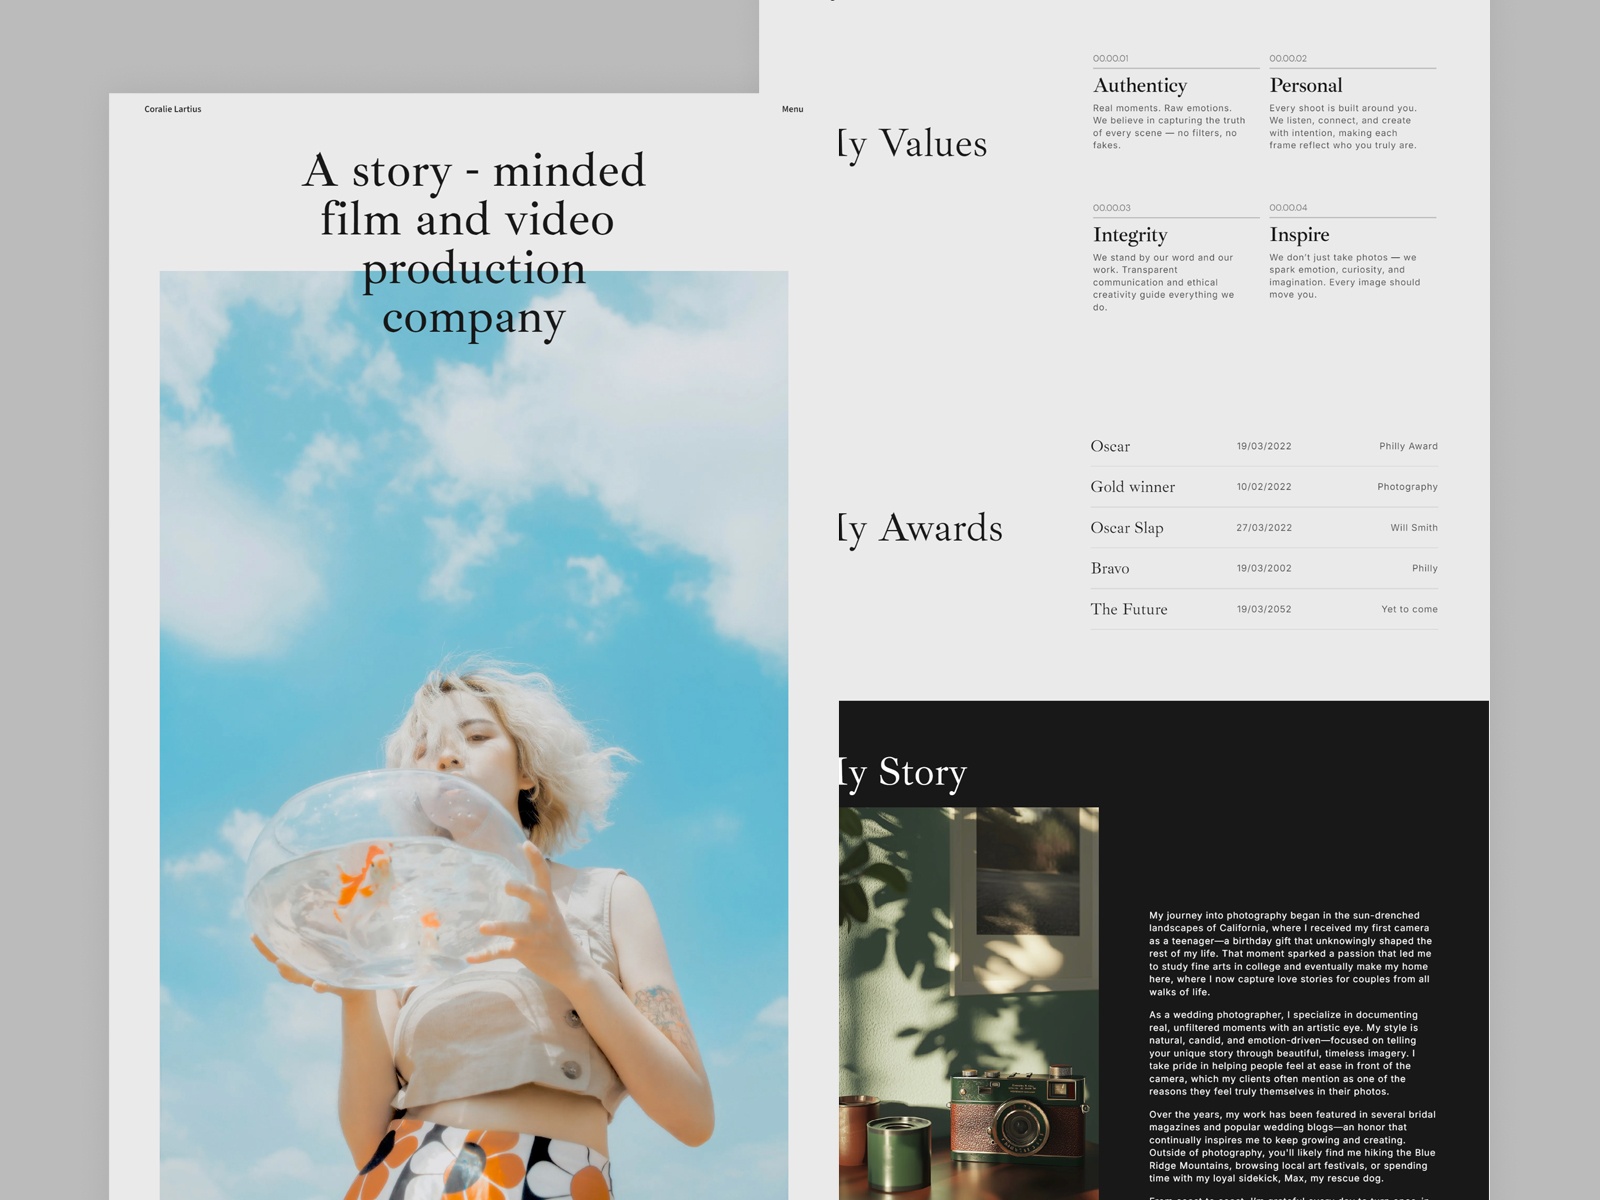The image size is (1600, 1200).
Task: Click the My Values section heading
Action: pyautogui.click(x=913, y=144)
